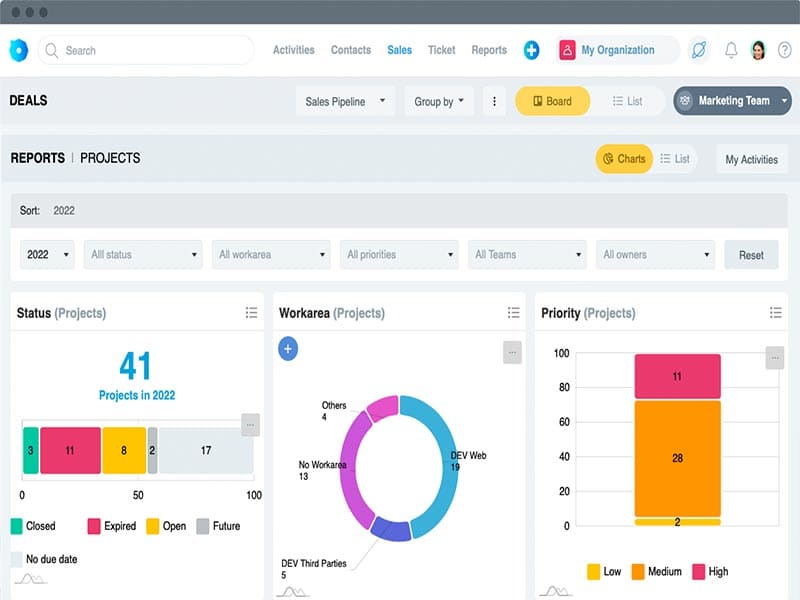Click the My Activities button

click(x=751, y=159)
